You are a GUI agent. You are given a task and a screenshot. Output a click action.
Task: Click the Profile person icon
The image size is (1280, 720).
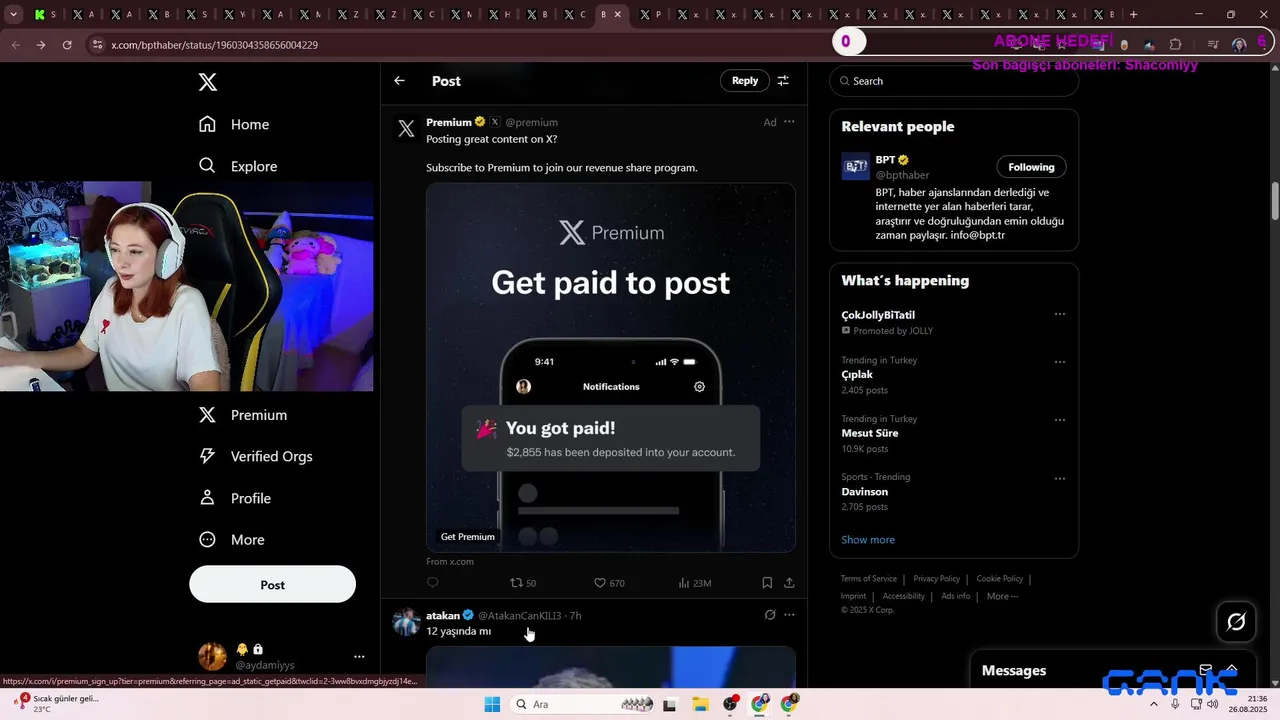[x=207, y=498]
